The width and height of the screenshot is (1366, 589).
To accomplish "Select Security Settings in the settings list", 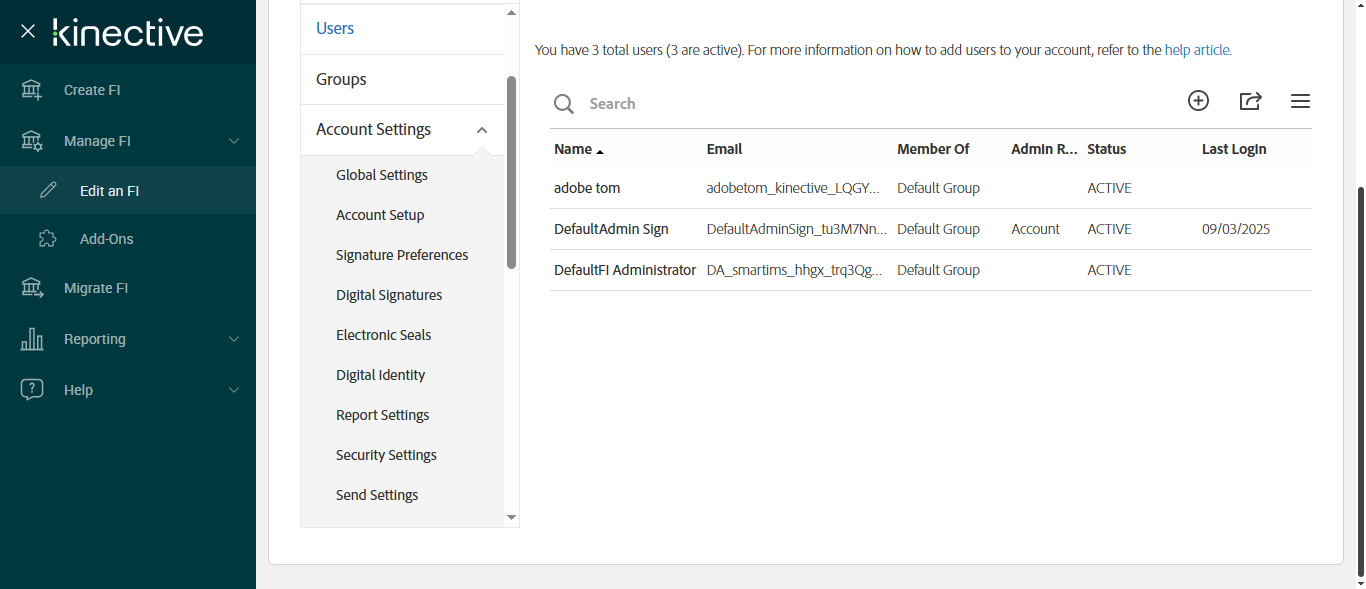I will pyautogui.click(x=386, y=455).
